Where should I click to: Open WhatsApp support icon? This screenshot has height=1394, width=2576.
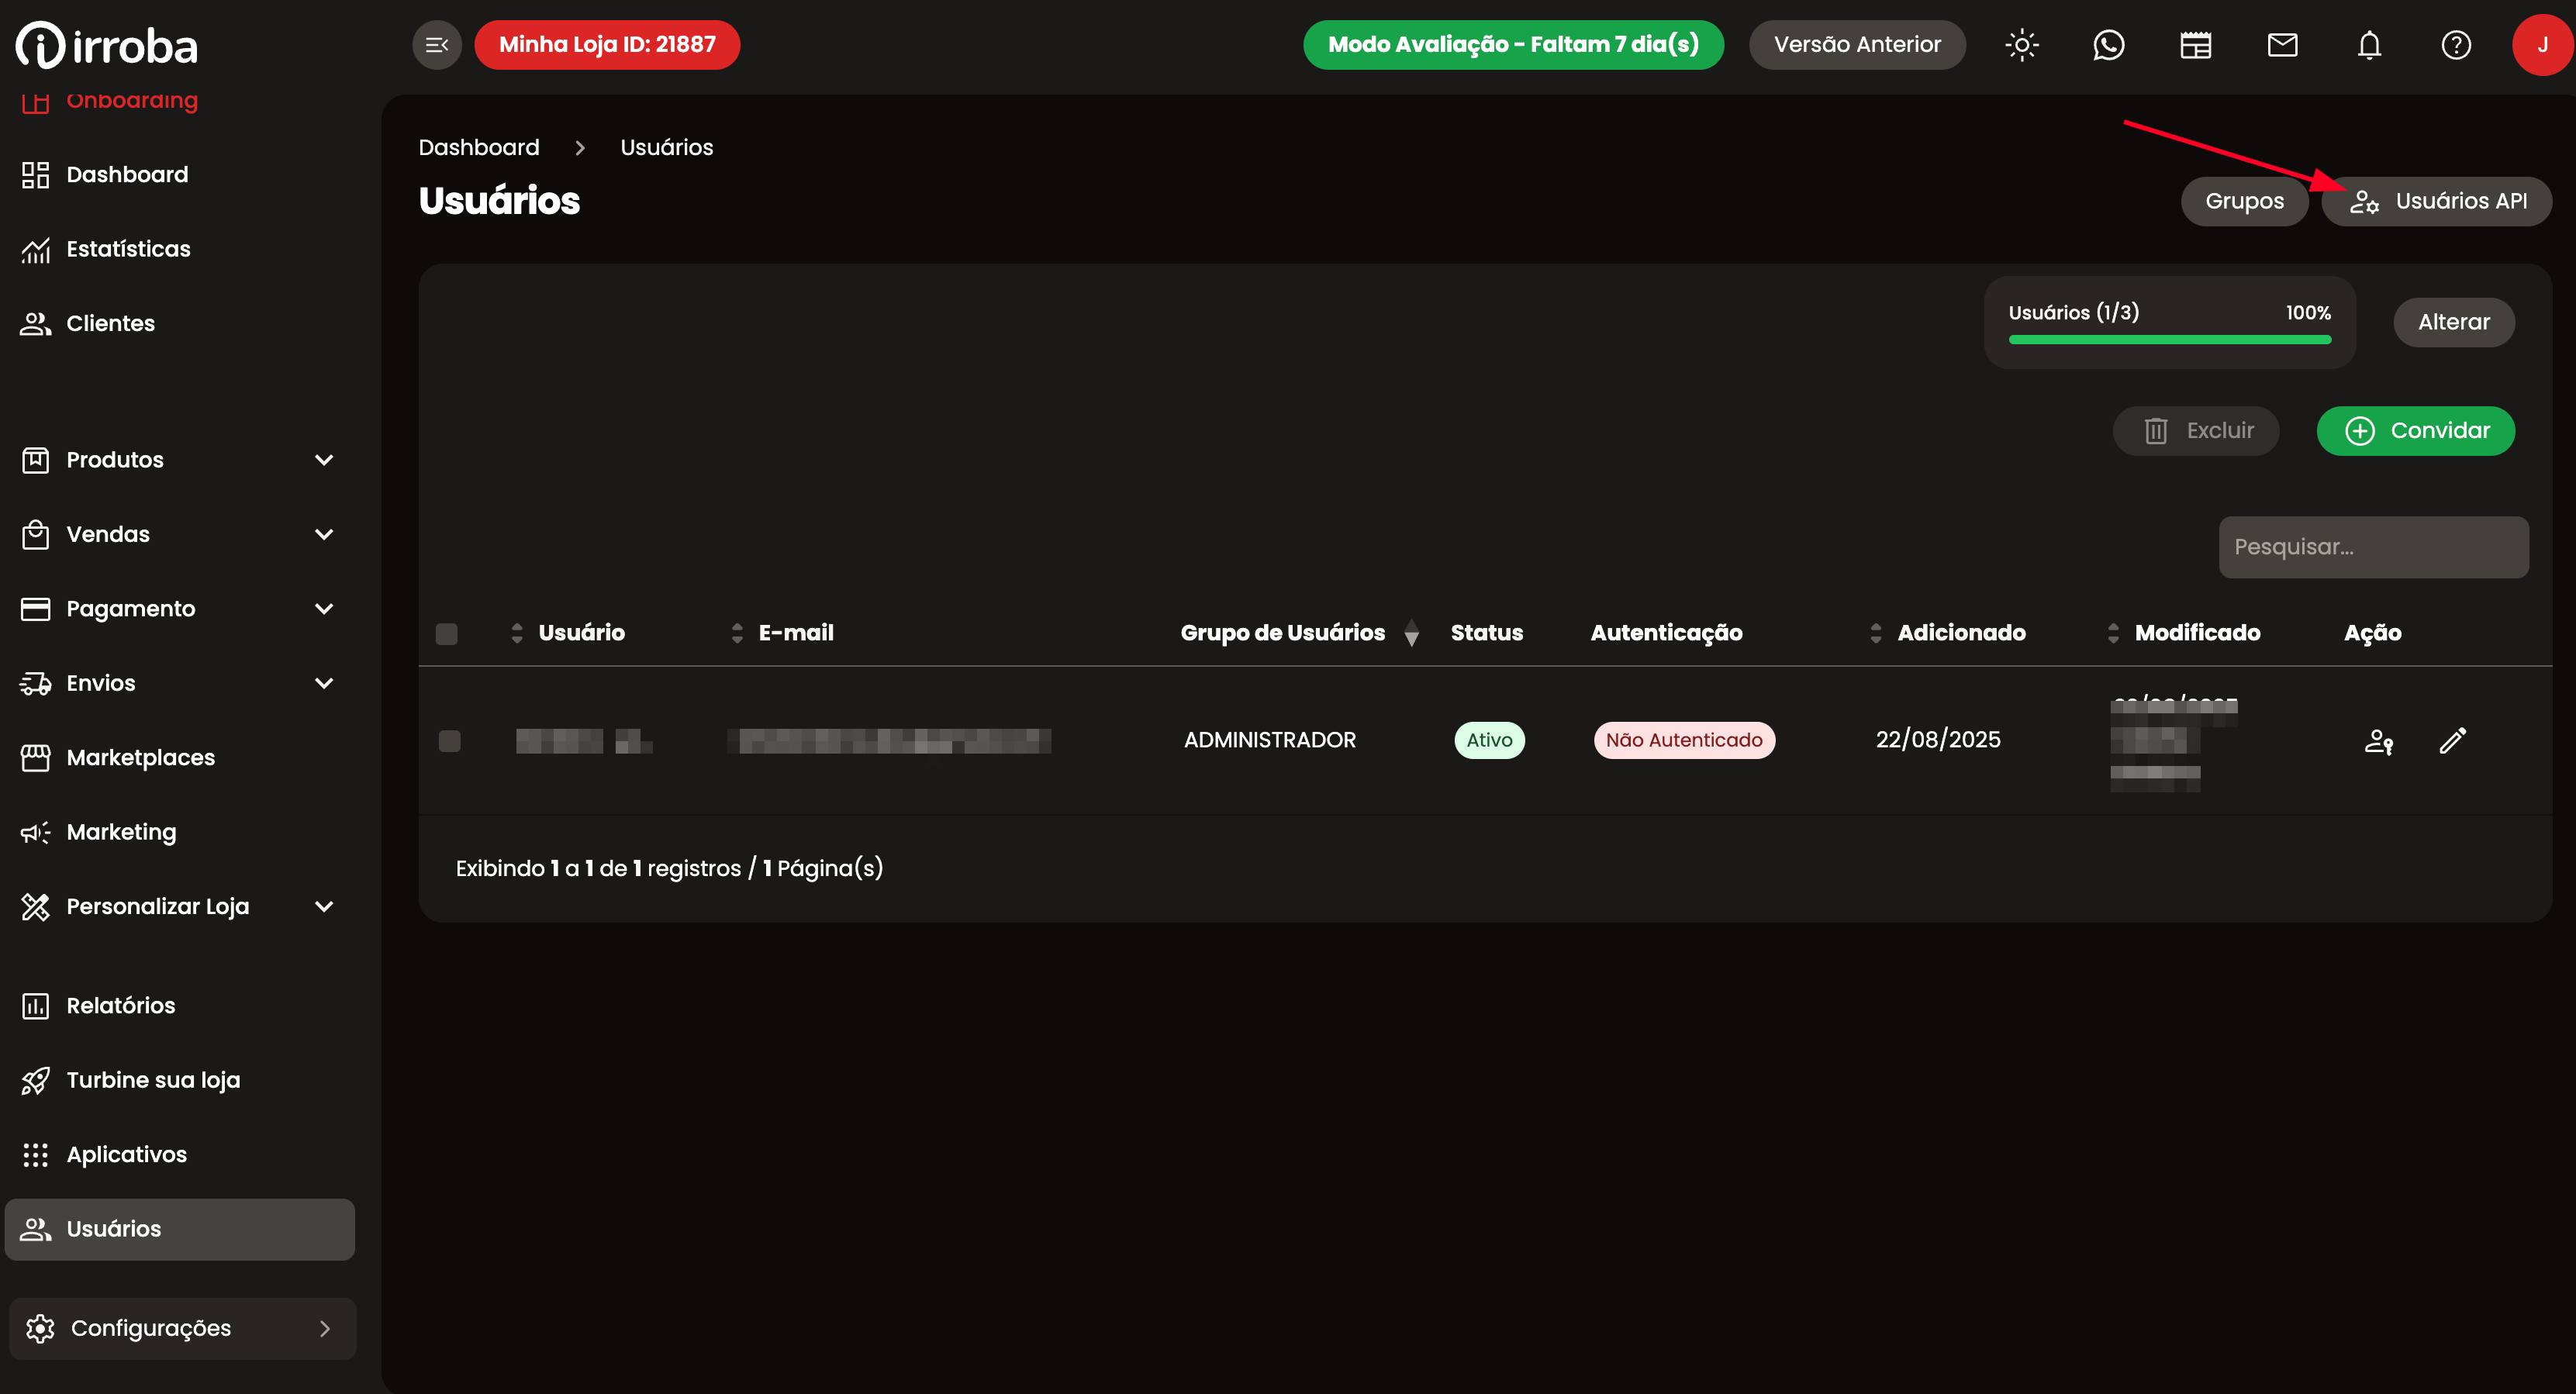pyautogui.click(x=2108, y=45)
